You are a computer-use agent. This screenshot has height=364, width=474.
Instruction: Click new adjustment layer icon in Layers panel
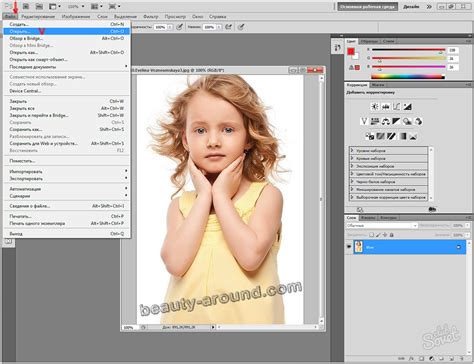coord(432,359)
